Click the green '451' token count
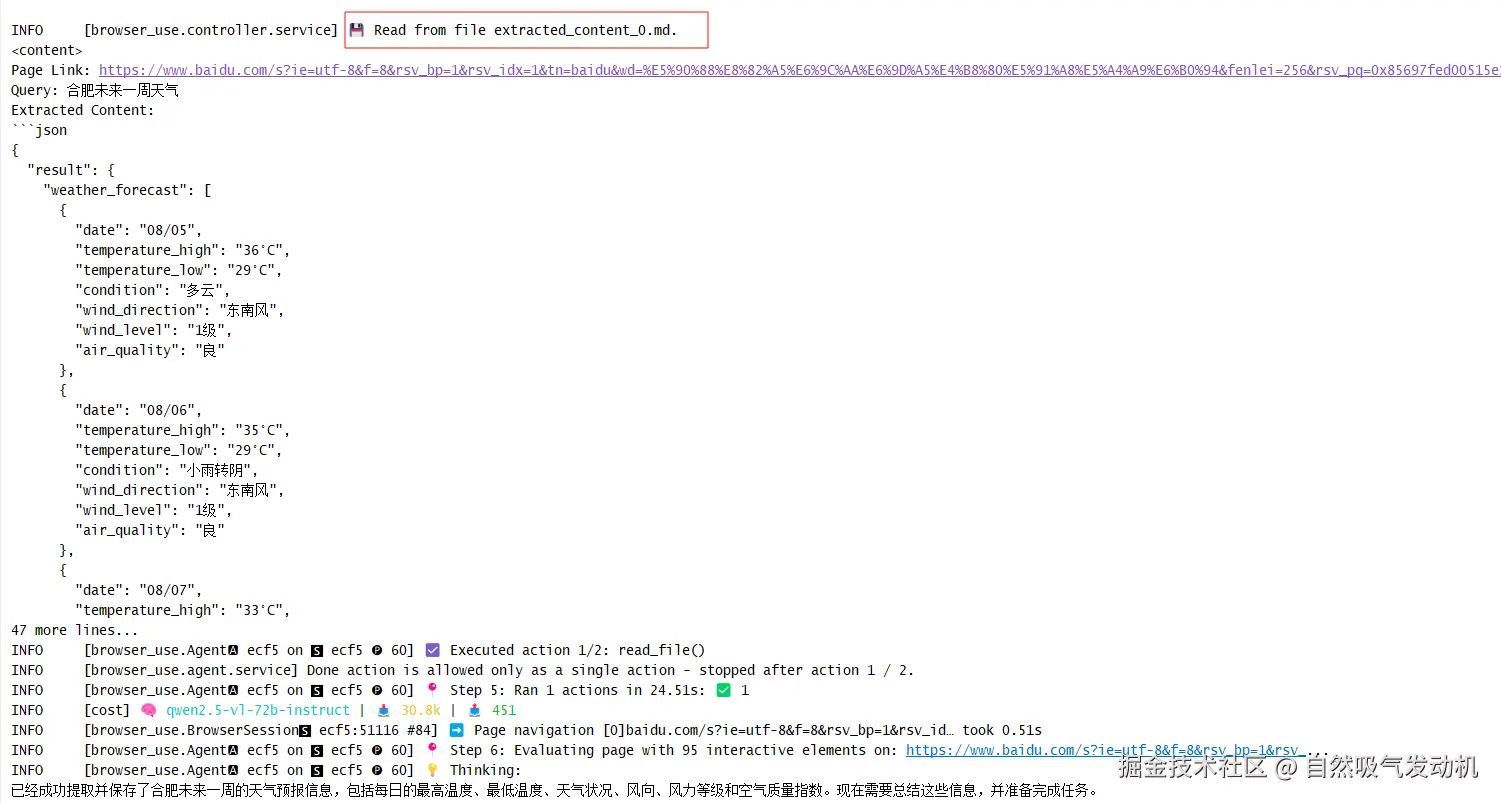1501x803 pixels. (x=504, y=710)
